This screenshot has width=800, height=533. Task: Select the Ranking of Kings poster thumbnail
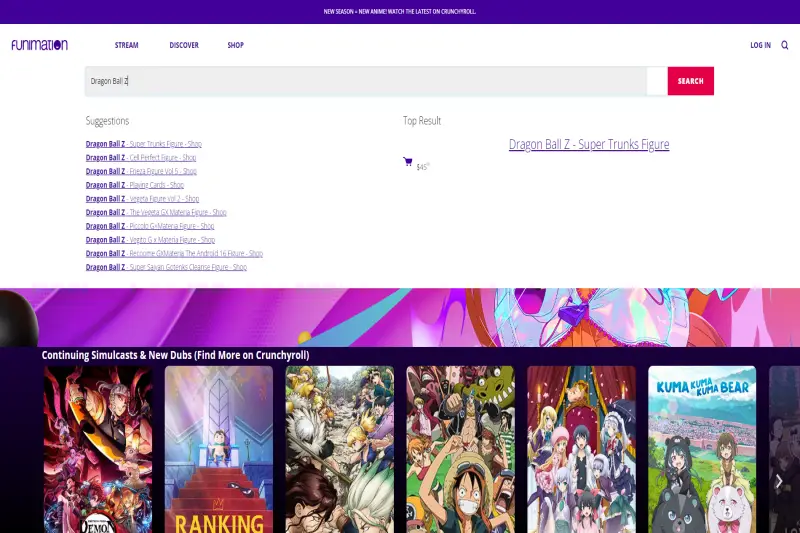(x=219, y=449)
